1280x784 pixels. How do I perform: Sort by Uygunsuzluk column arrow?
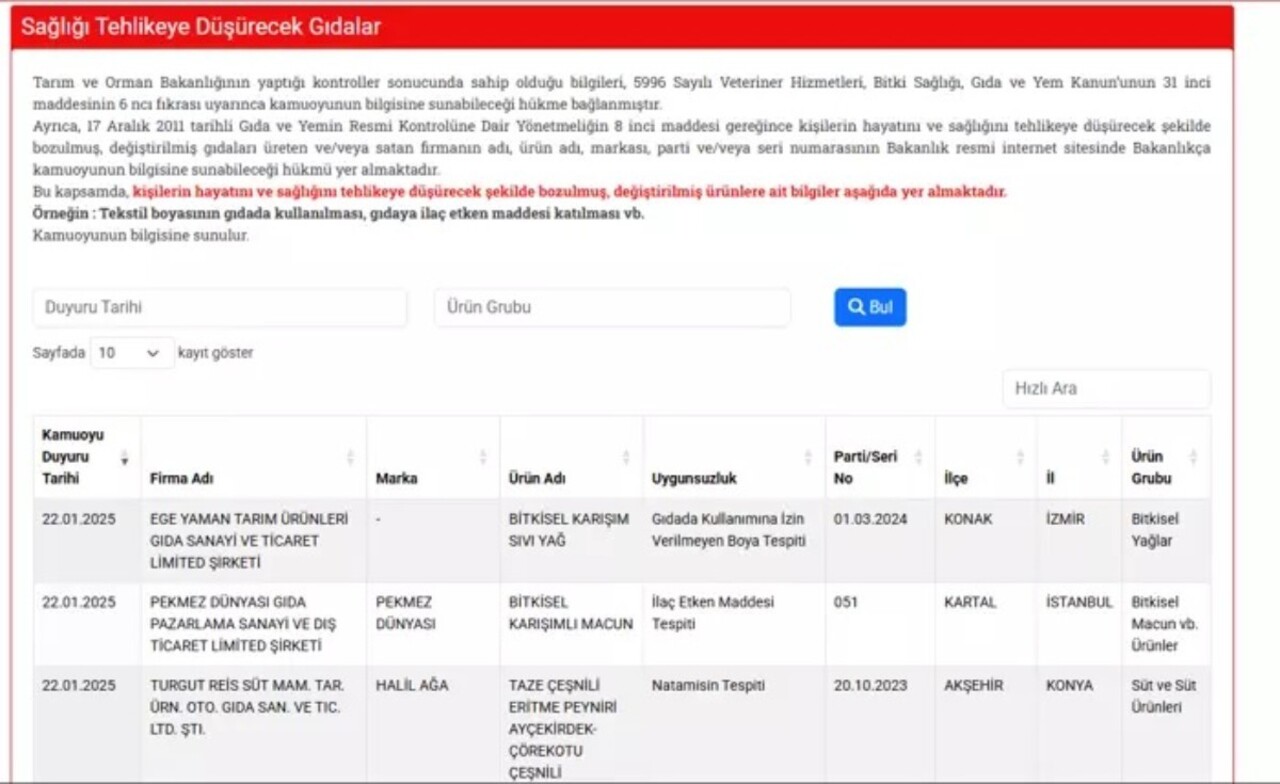pyautogui.click(x=808, y=458)
